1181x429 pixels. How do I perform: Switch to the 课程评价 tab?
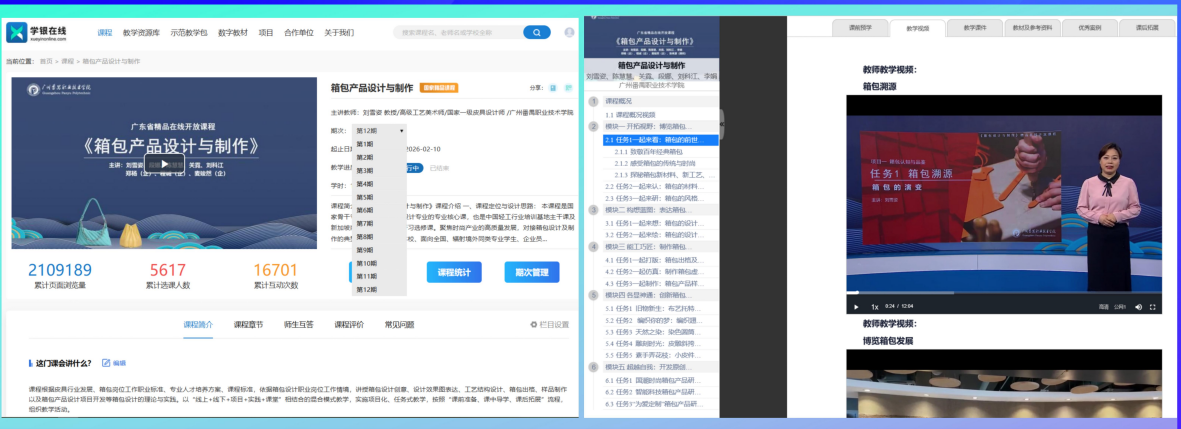coord(349,324)
